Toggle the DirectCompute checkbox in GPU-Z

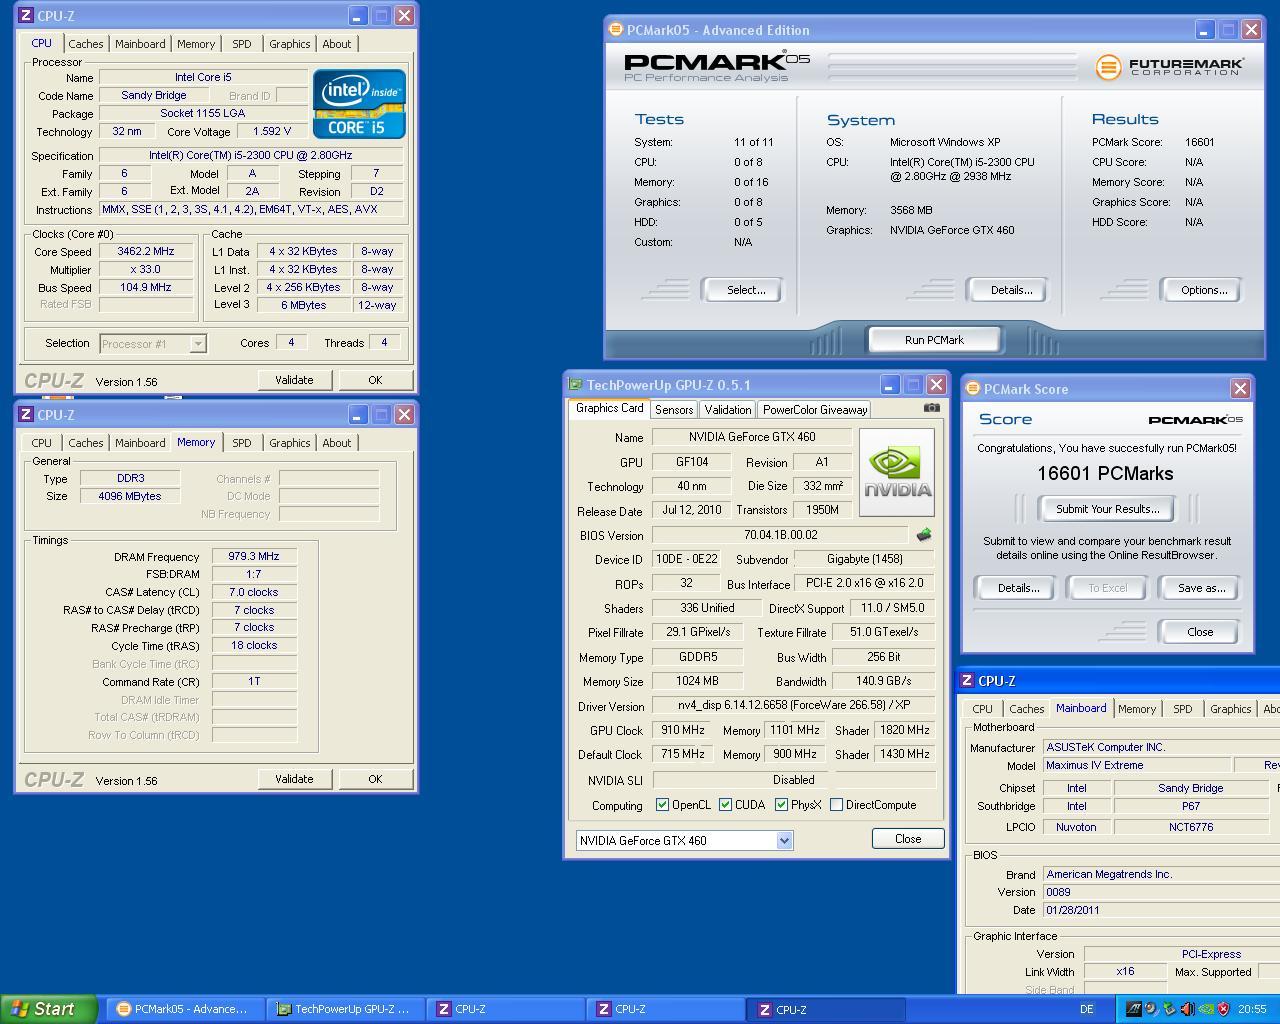tap(836, 805)
